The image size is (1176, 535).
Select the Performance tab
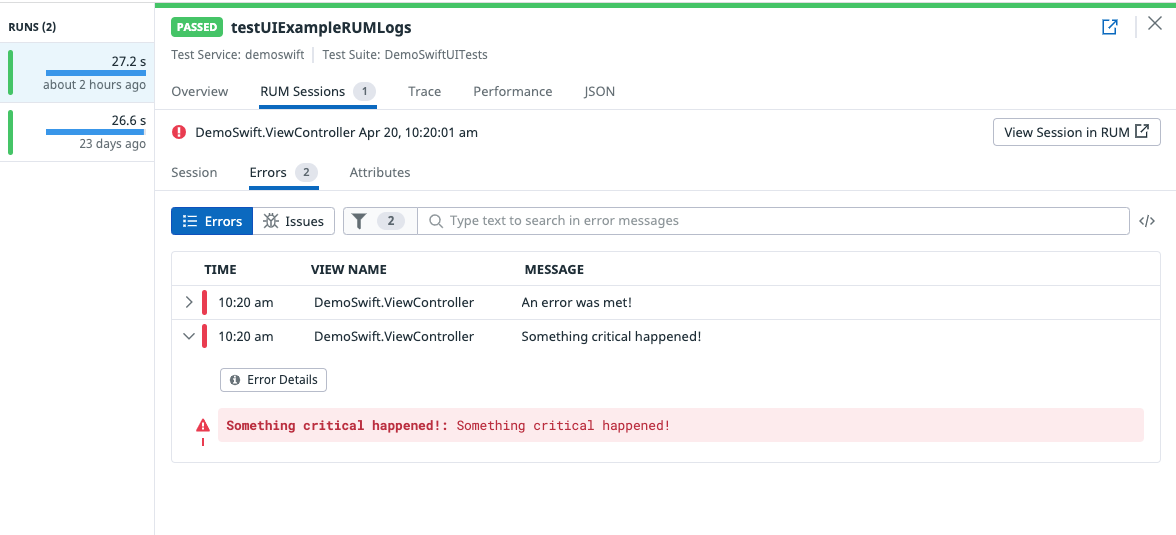512,91
